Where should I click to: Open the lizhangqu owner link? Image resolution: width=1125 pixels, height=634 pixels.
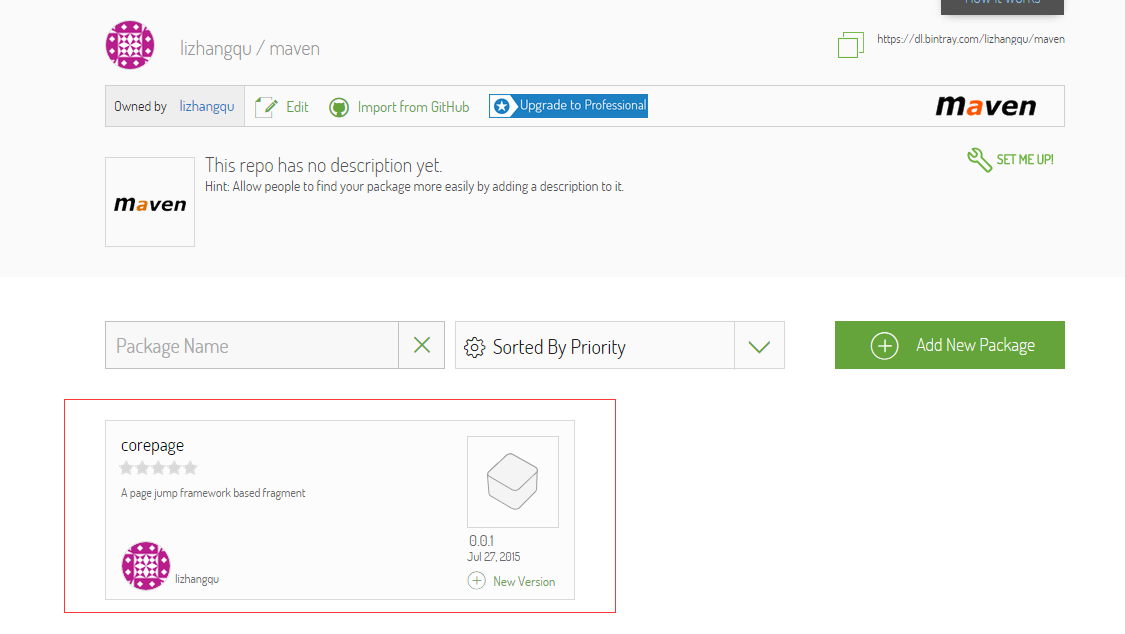pos(207,106)
